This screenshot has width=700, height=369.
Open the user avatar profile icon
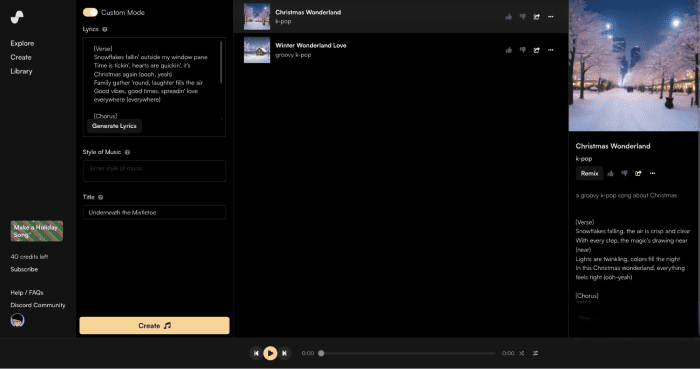[17, 320]
